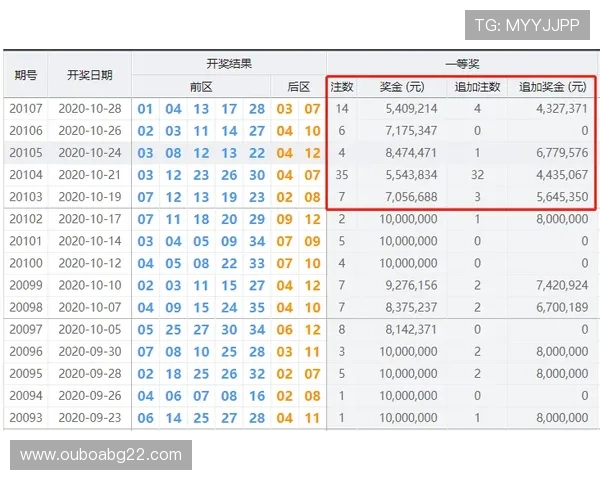Select period number 20103
The image size is (600, 480).
click(x=26, y=197)
